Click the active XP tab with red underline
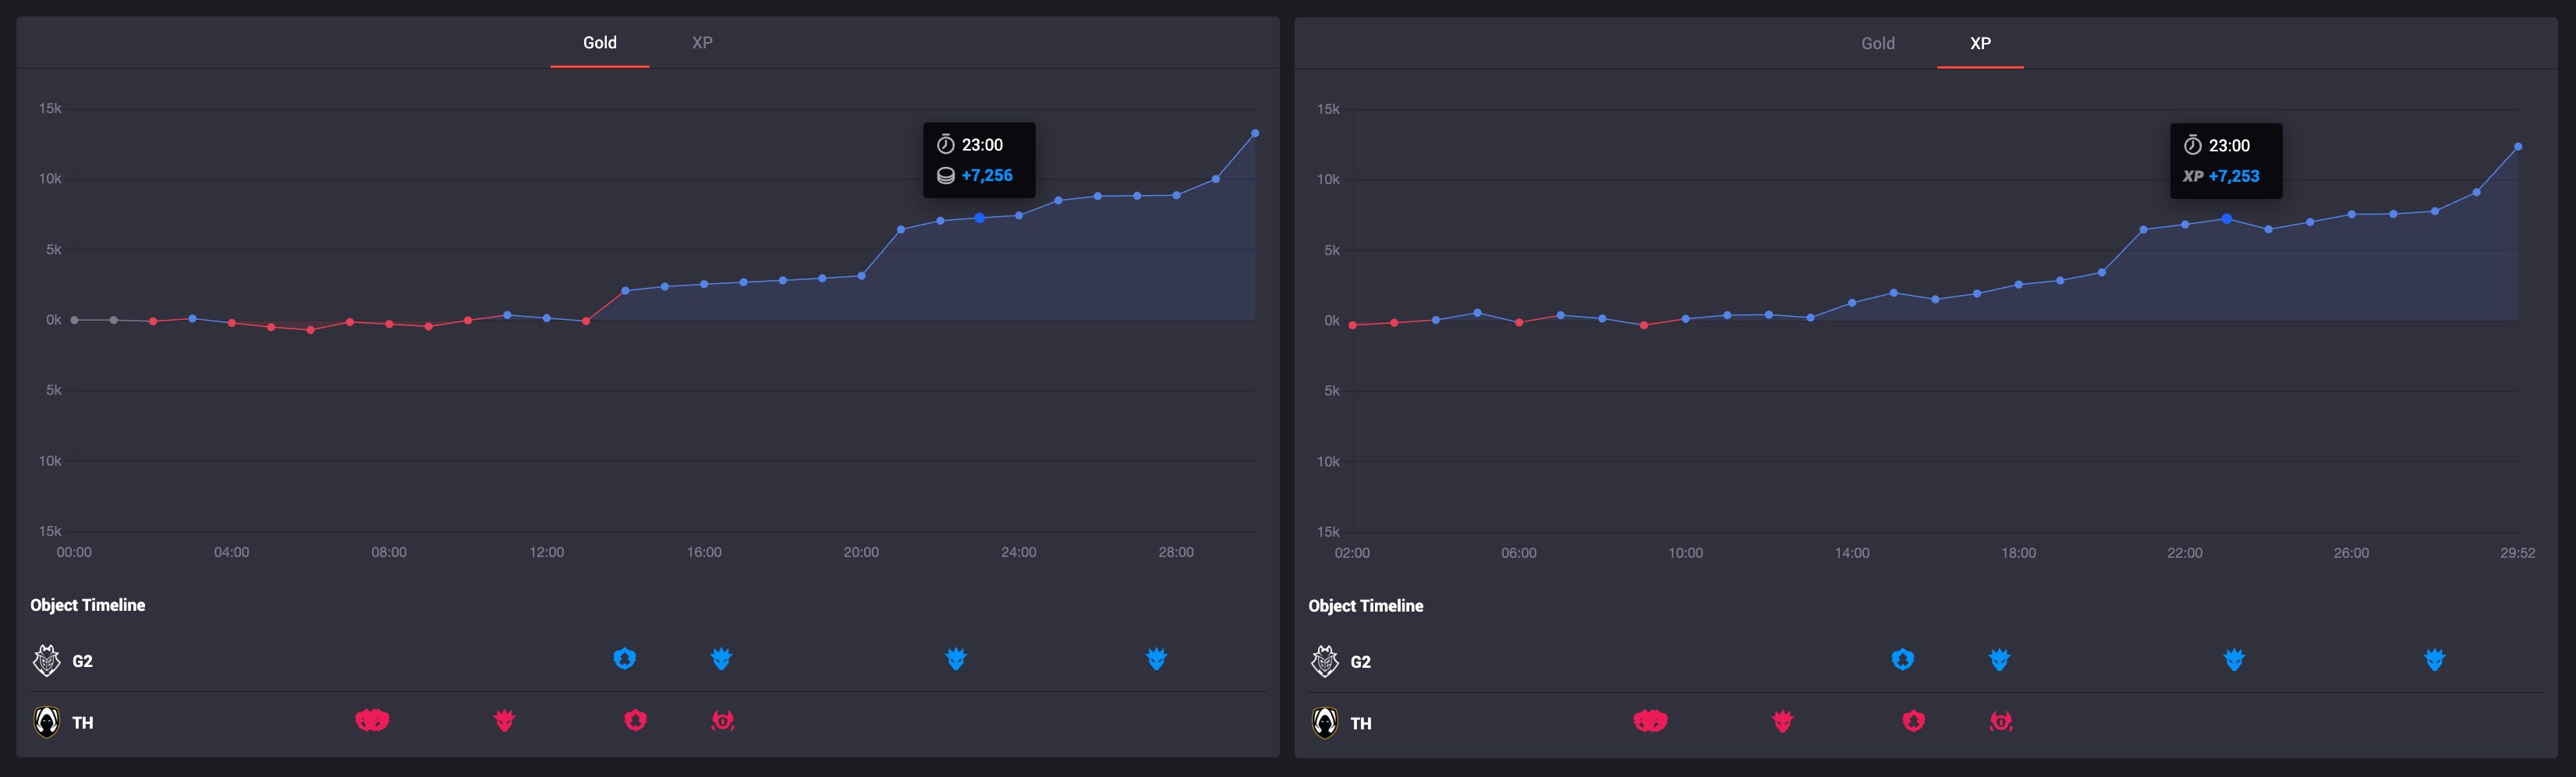 pos(1980,43)
